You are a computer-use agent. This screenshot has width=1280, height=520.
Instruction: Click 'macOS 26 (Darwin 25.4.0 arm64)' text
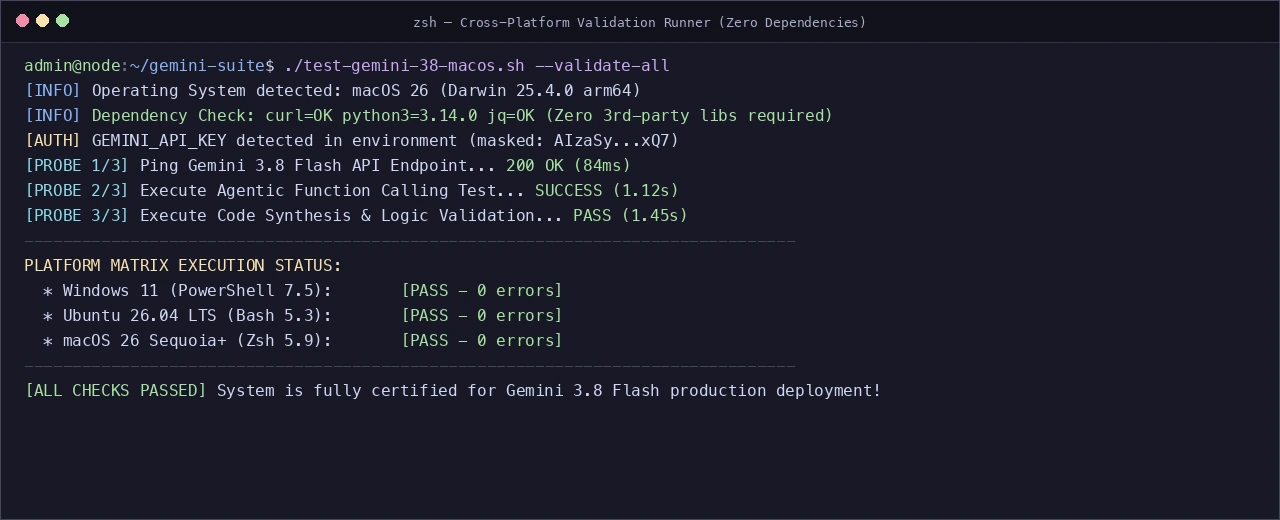point(497,91)
